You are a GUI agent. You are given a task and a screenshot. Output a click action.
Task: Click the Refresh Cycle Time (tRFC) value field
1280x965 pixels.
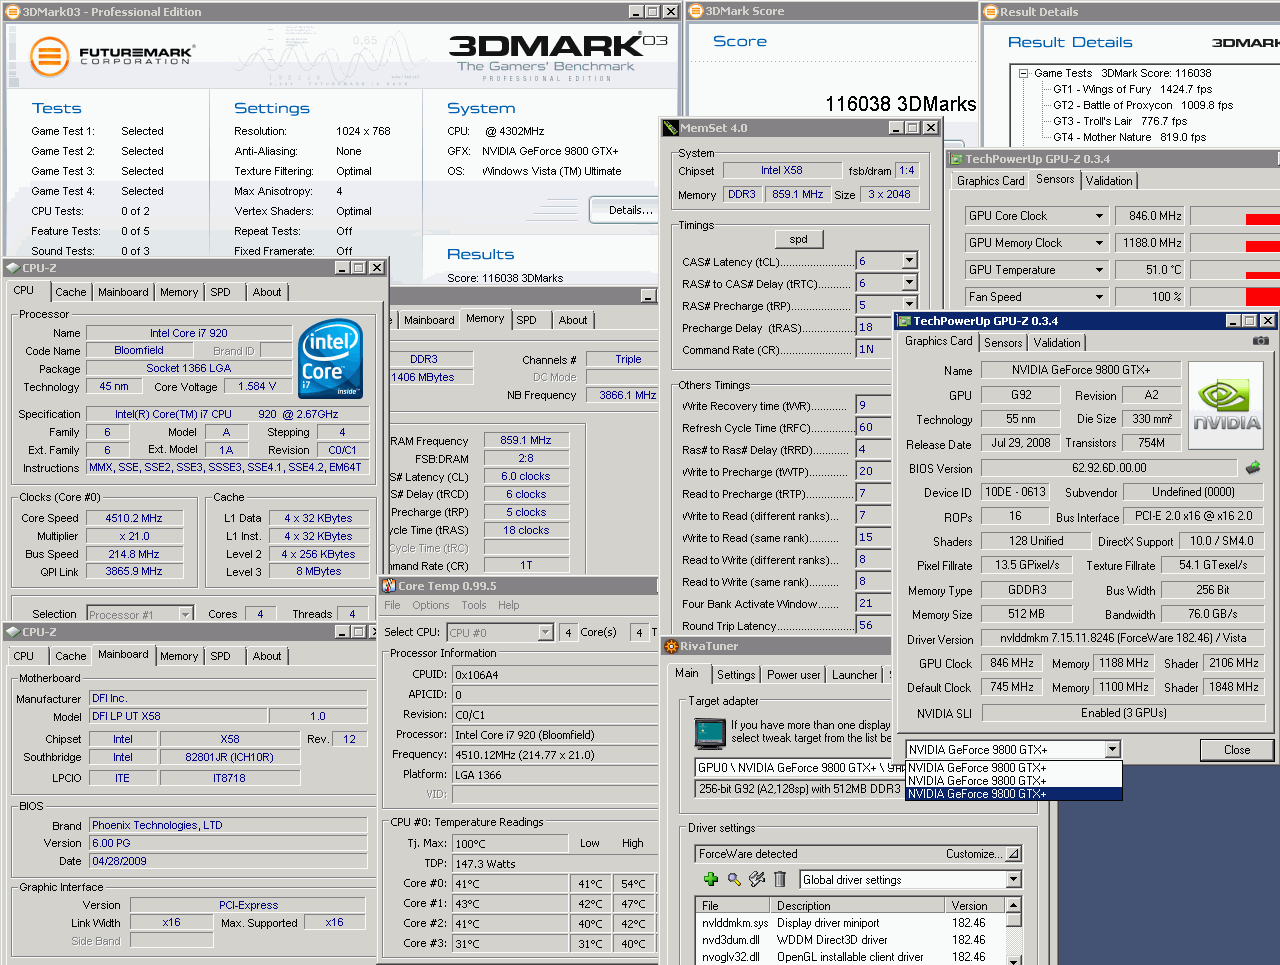click(872, 427)
